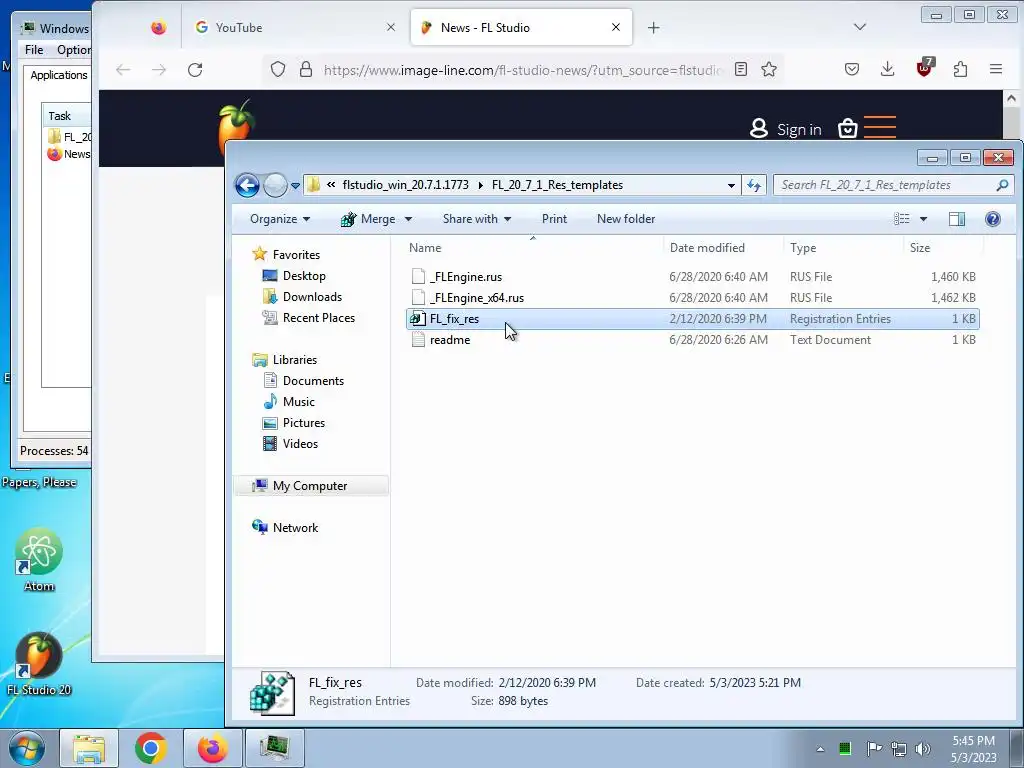Switch to the YouTube tab in Firefox
The height and width of the screenshot is (768, 1024).
tap(296, 27)
